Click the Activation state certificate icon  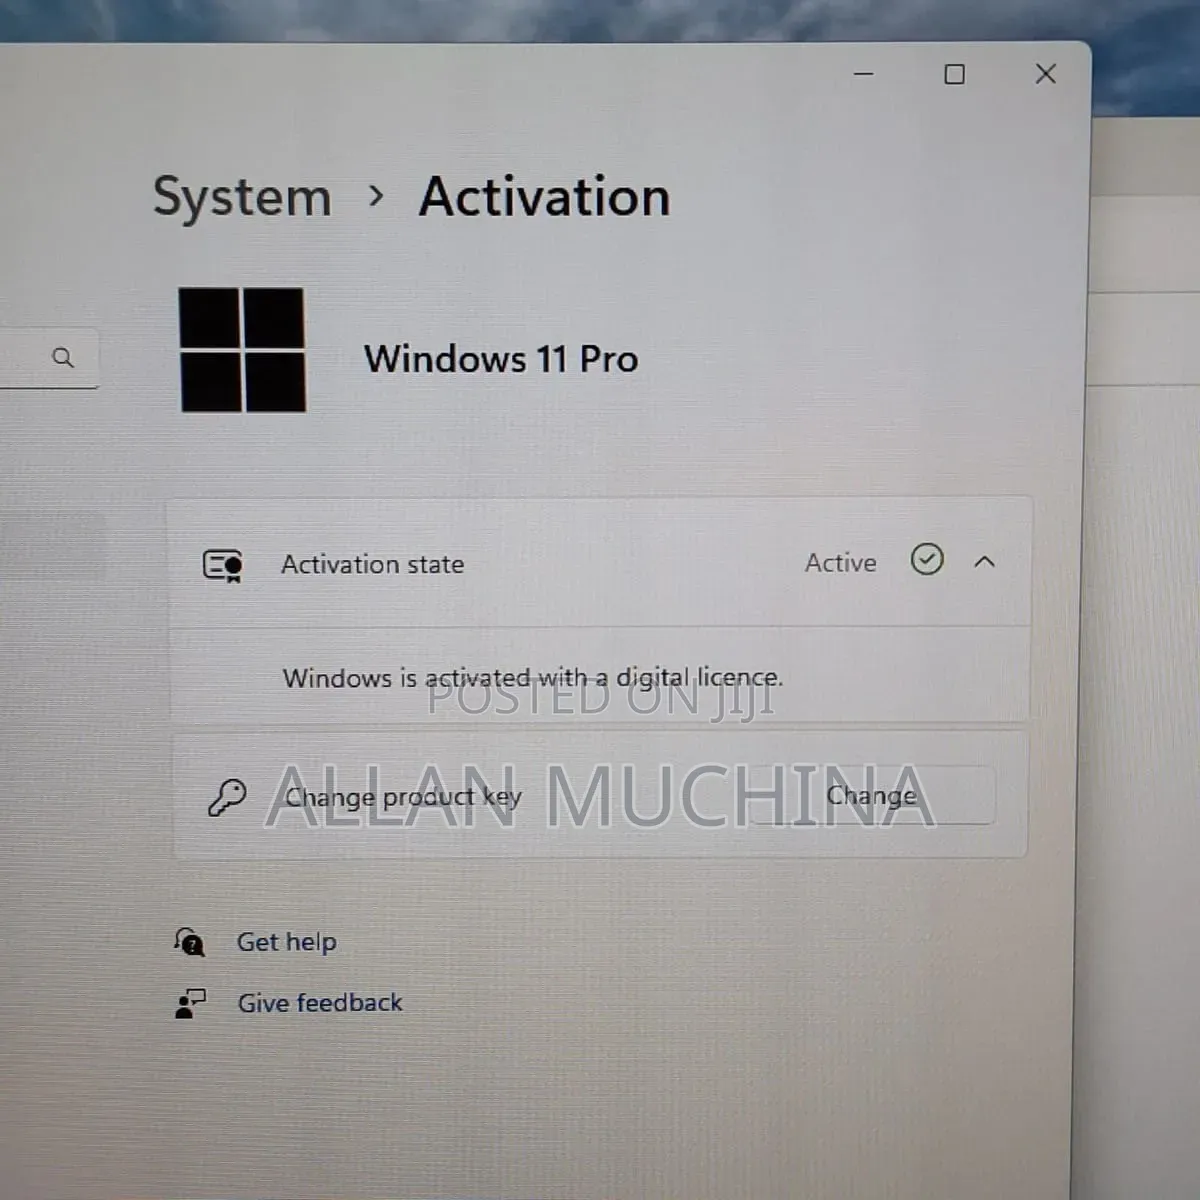[x=223, y=565]
